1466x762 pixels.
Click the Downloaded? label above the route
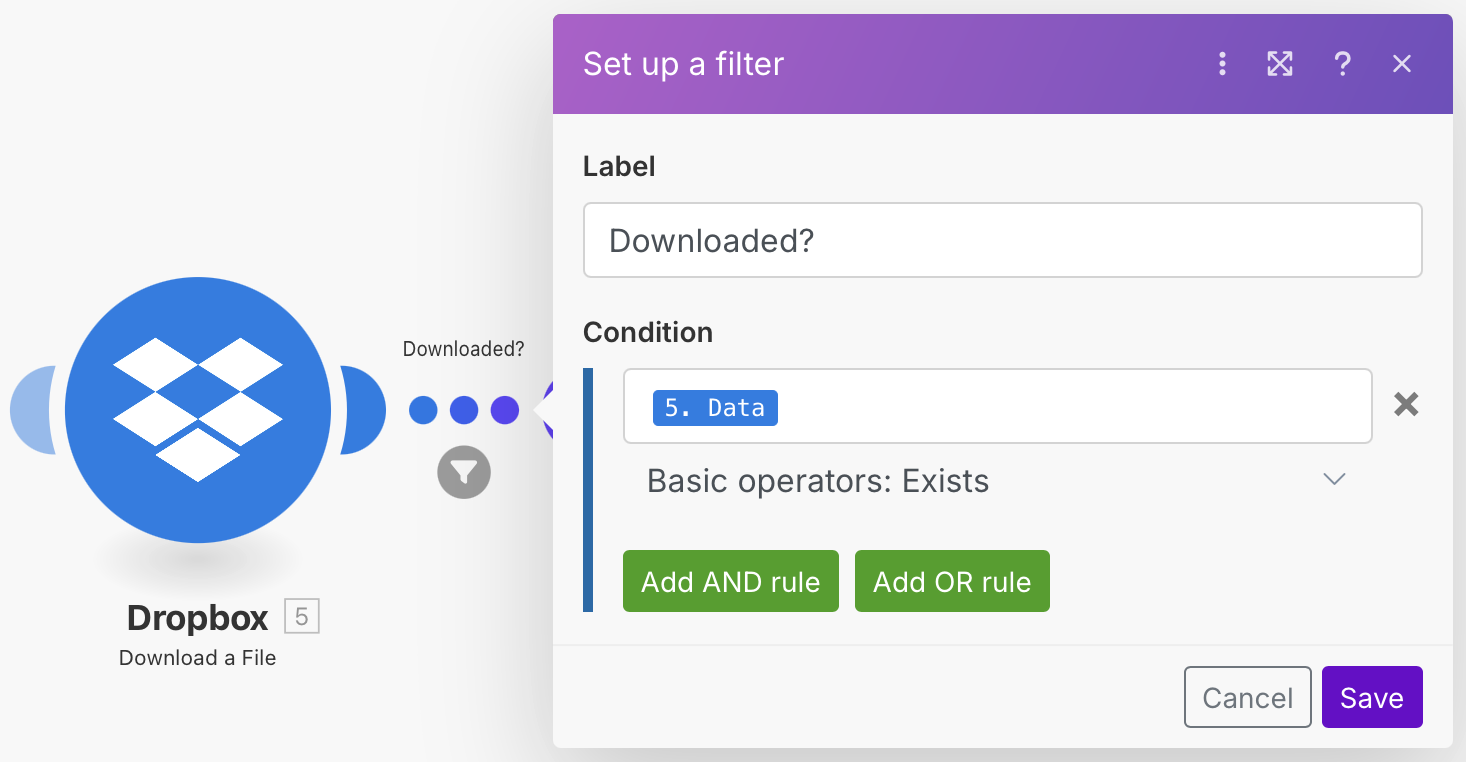pos(463,349)
